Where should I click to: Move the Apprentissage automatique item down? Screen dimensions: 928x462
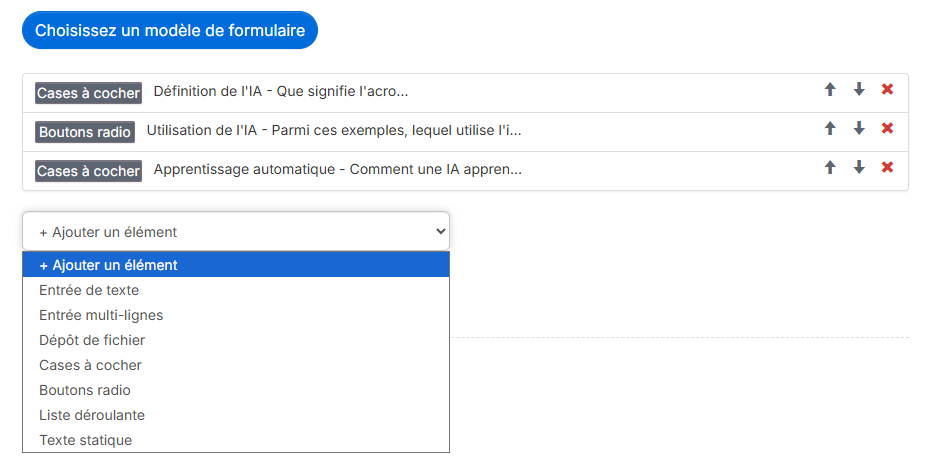click(859, 167)
